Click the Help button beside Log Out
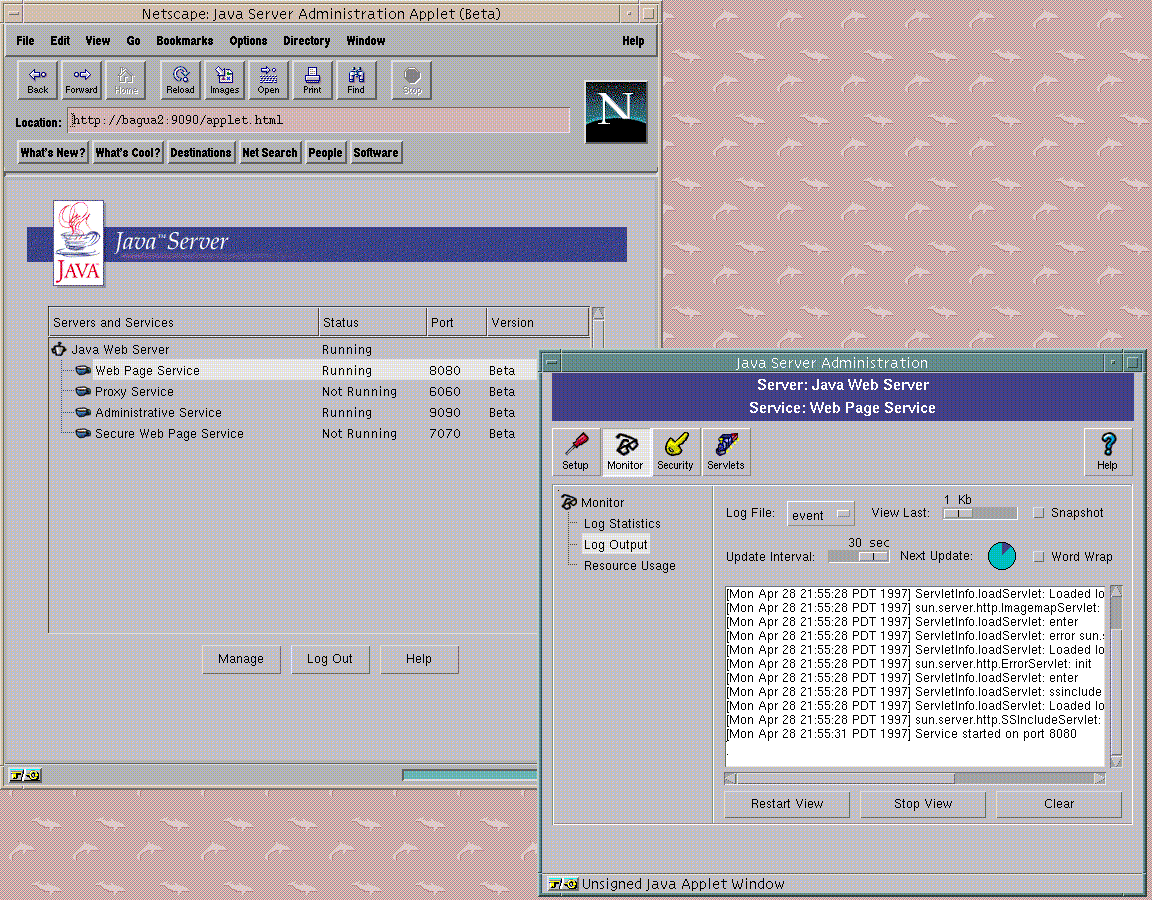Viewport: 1152px width, 900px height. (x=419, y=659)
